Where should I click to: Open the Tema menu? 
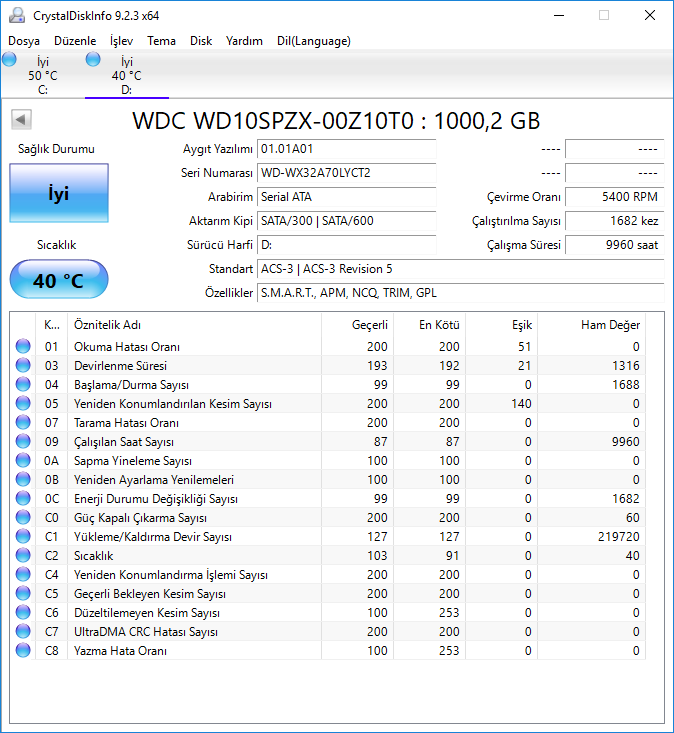(x=161, y=41)
